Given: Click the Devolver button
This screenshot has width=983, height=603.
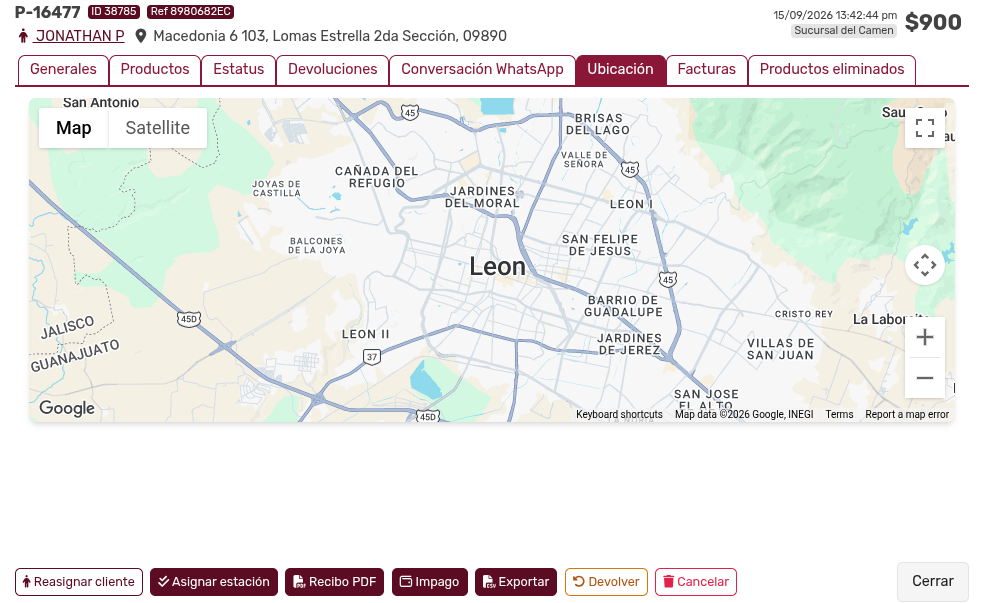Looking at the screenshot, I should click(x=606, y=582).
